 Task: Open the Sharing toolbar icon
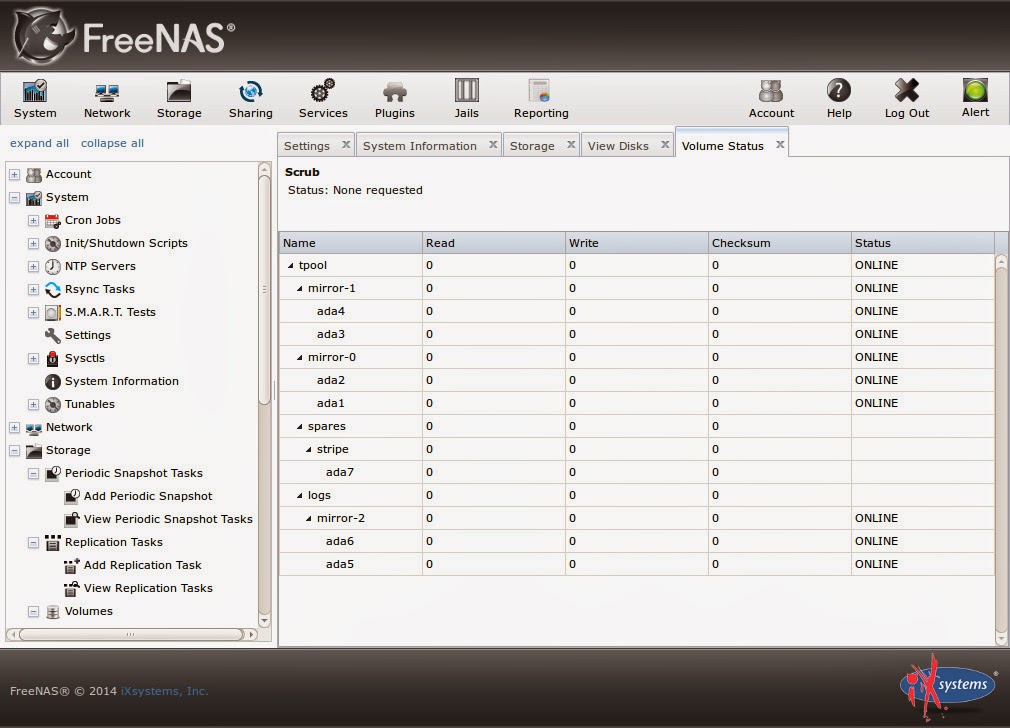tap(251, 91)
